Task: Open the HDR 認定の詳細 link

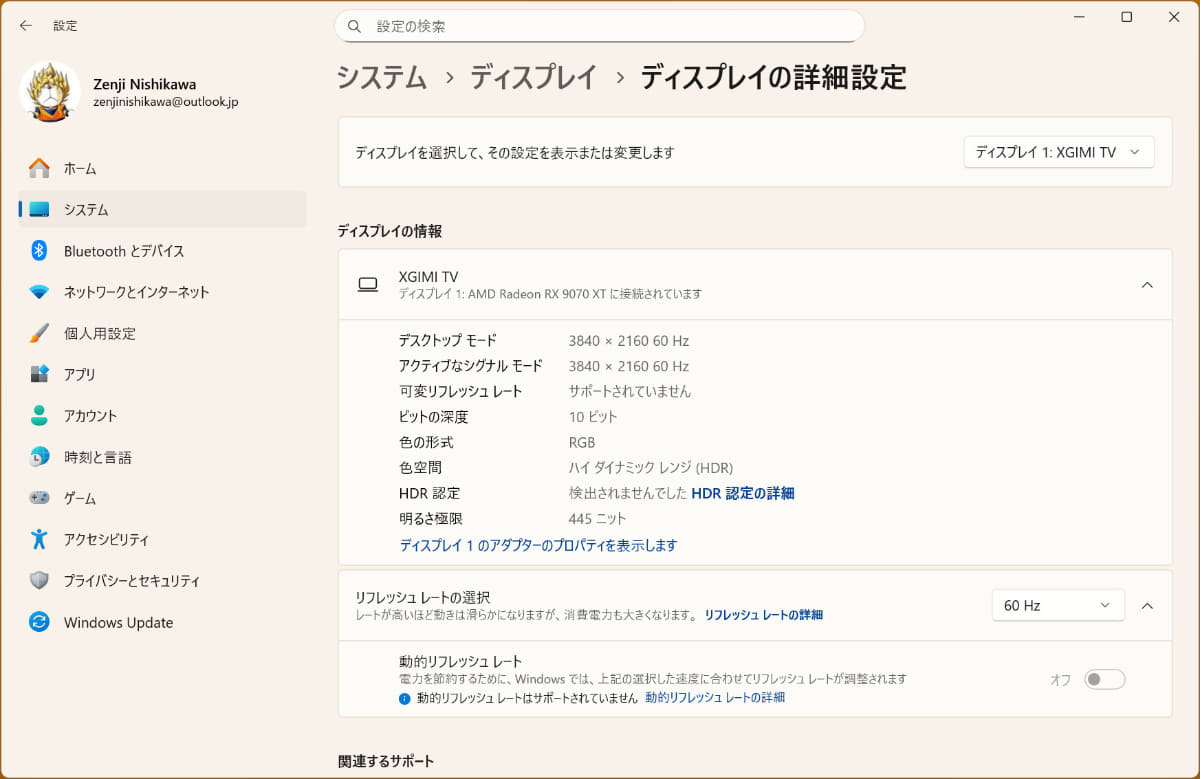Action: pos(742,493)
